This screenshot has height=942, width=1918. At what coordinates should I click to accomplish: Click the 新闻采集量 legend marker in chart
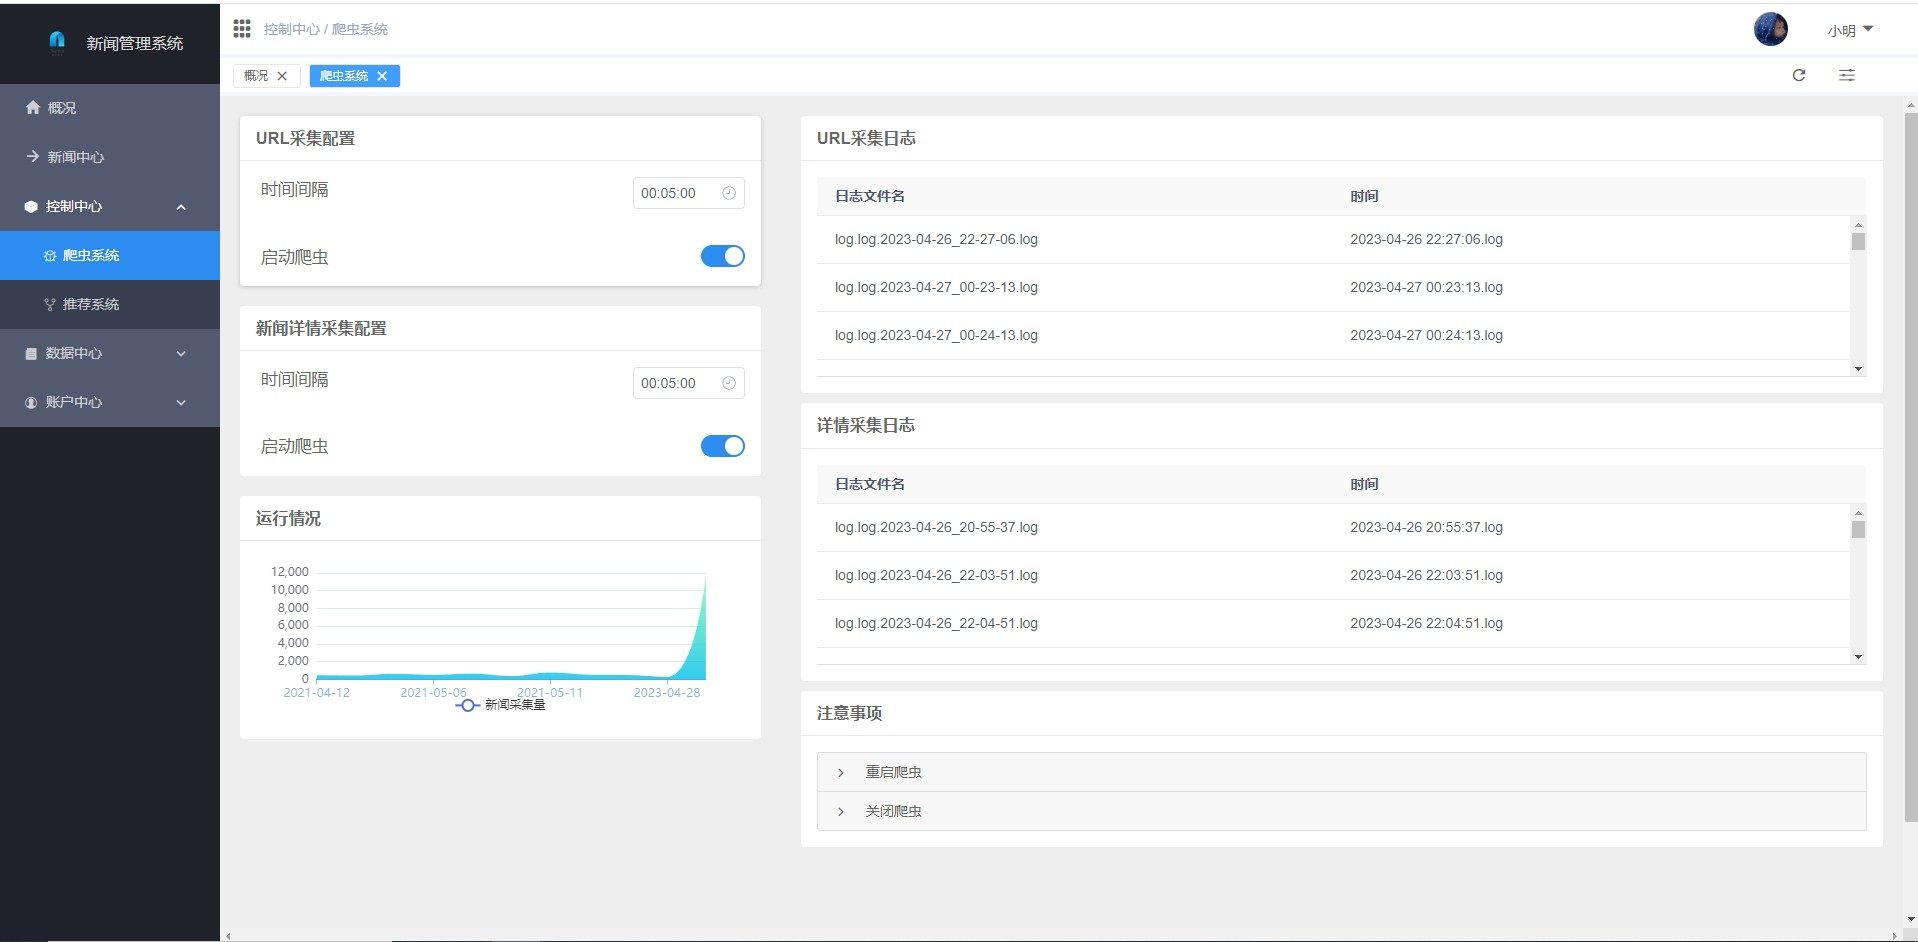pos(467,705)
